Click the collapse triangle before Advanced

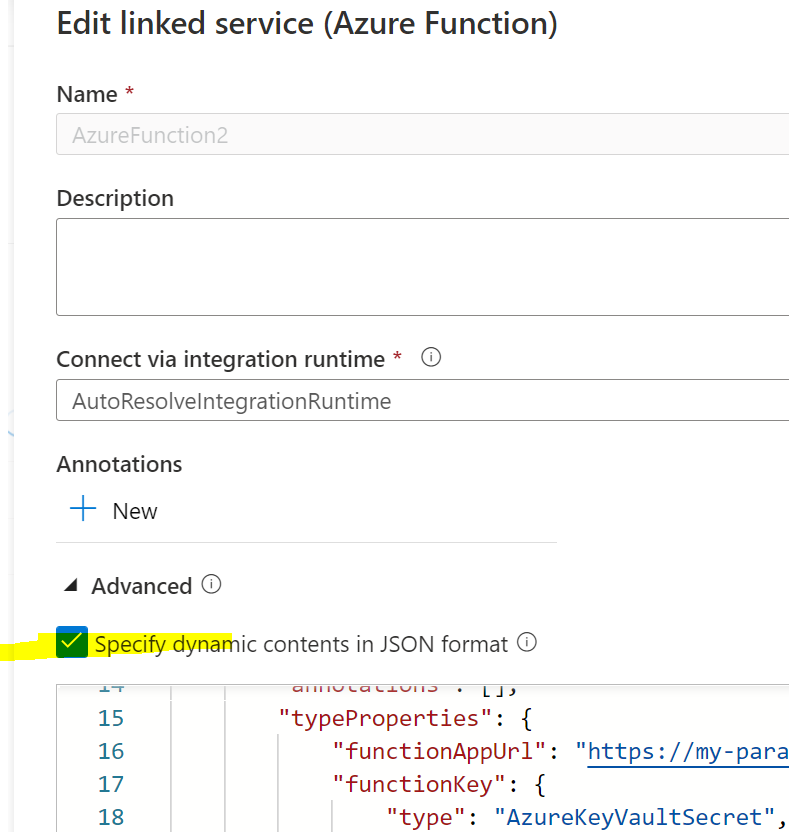pos(70,586)
